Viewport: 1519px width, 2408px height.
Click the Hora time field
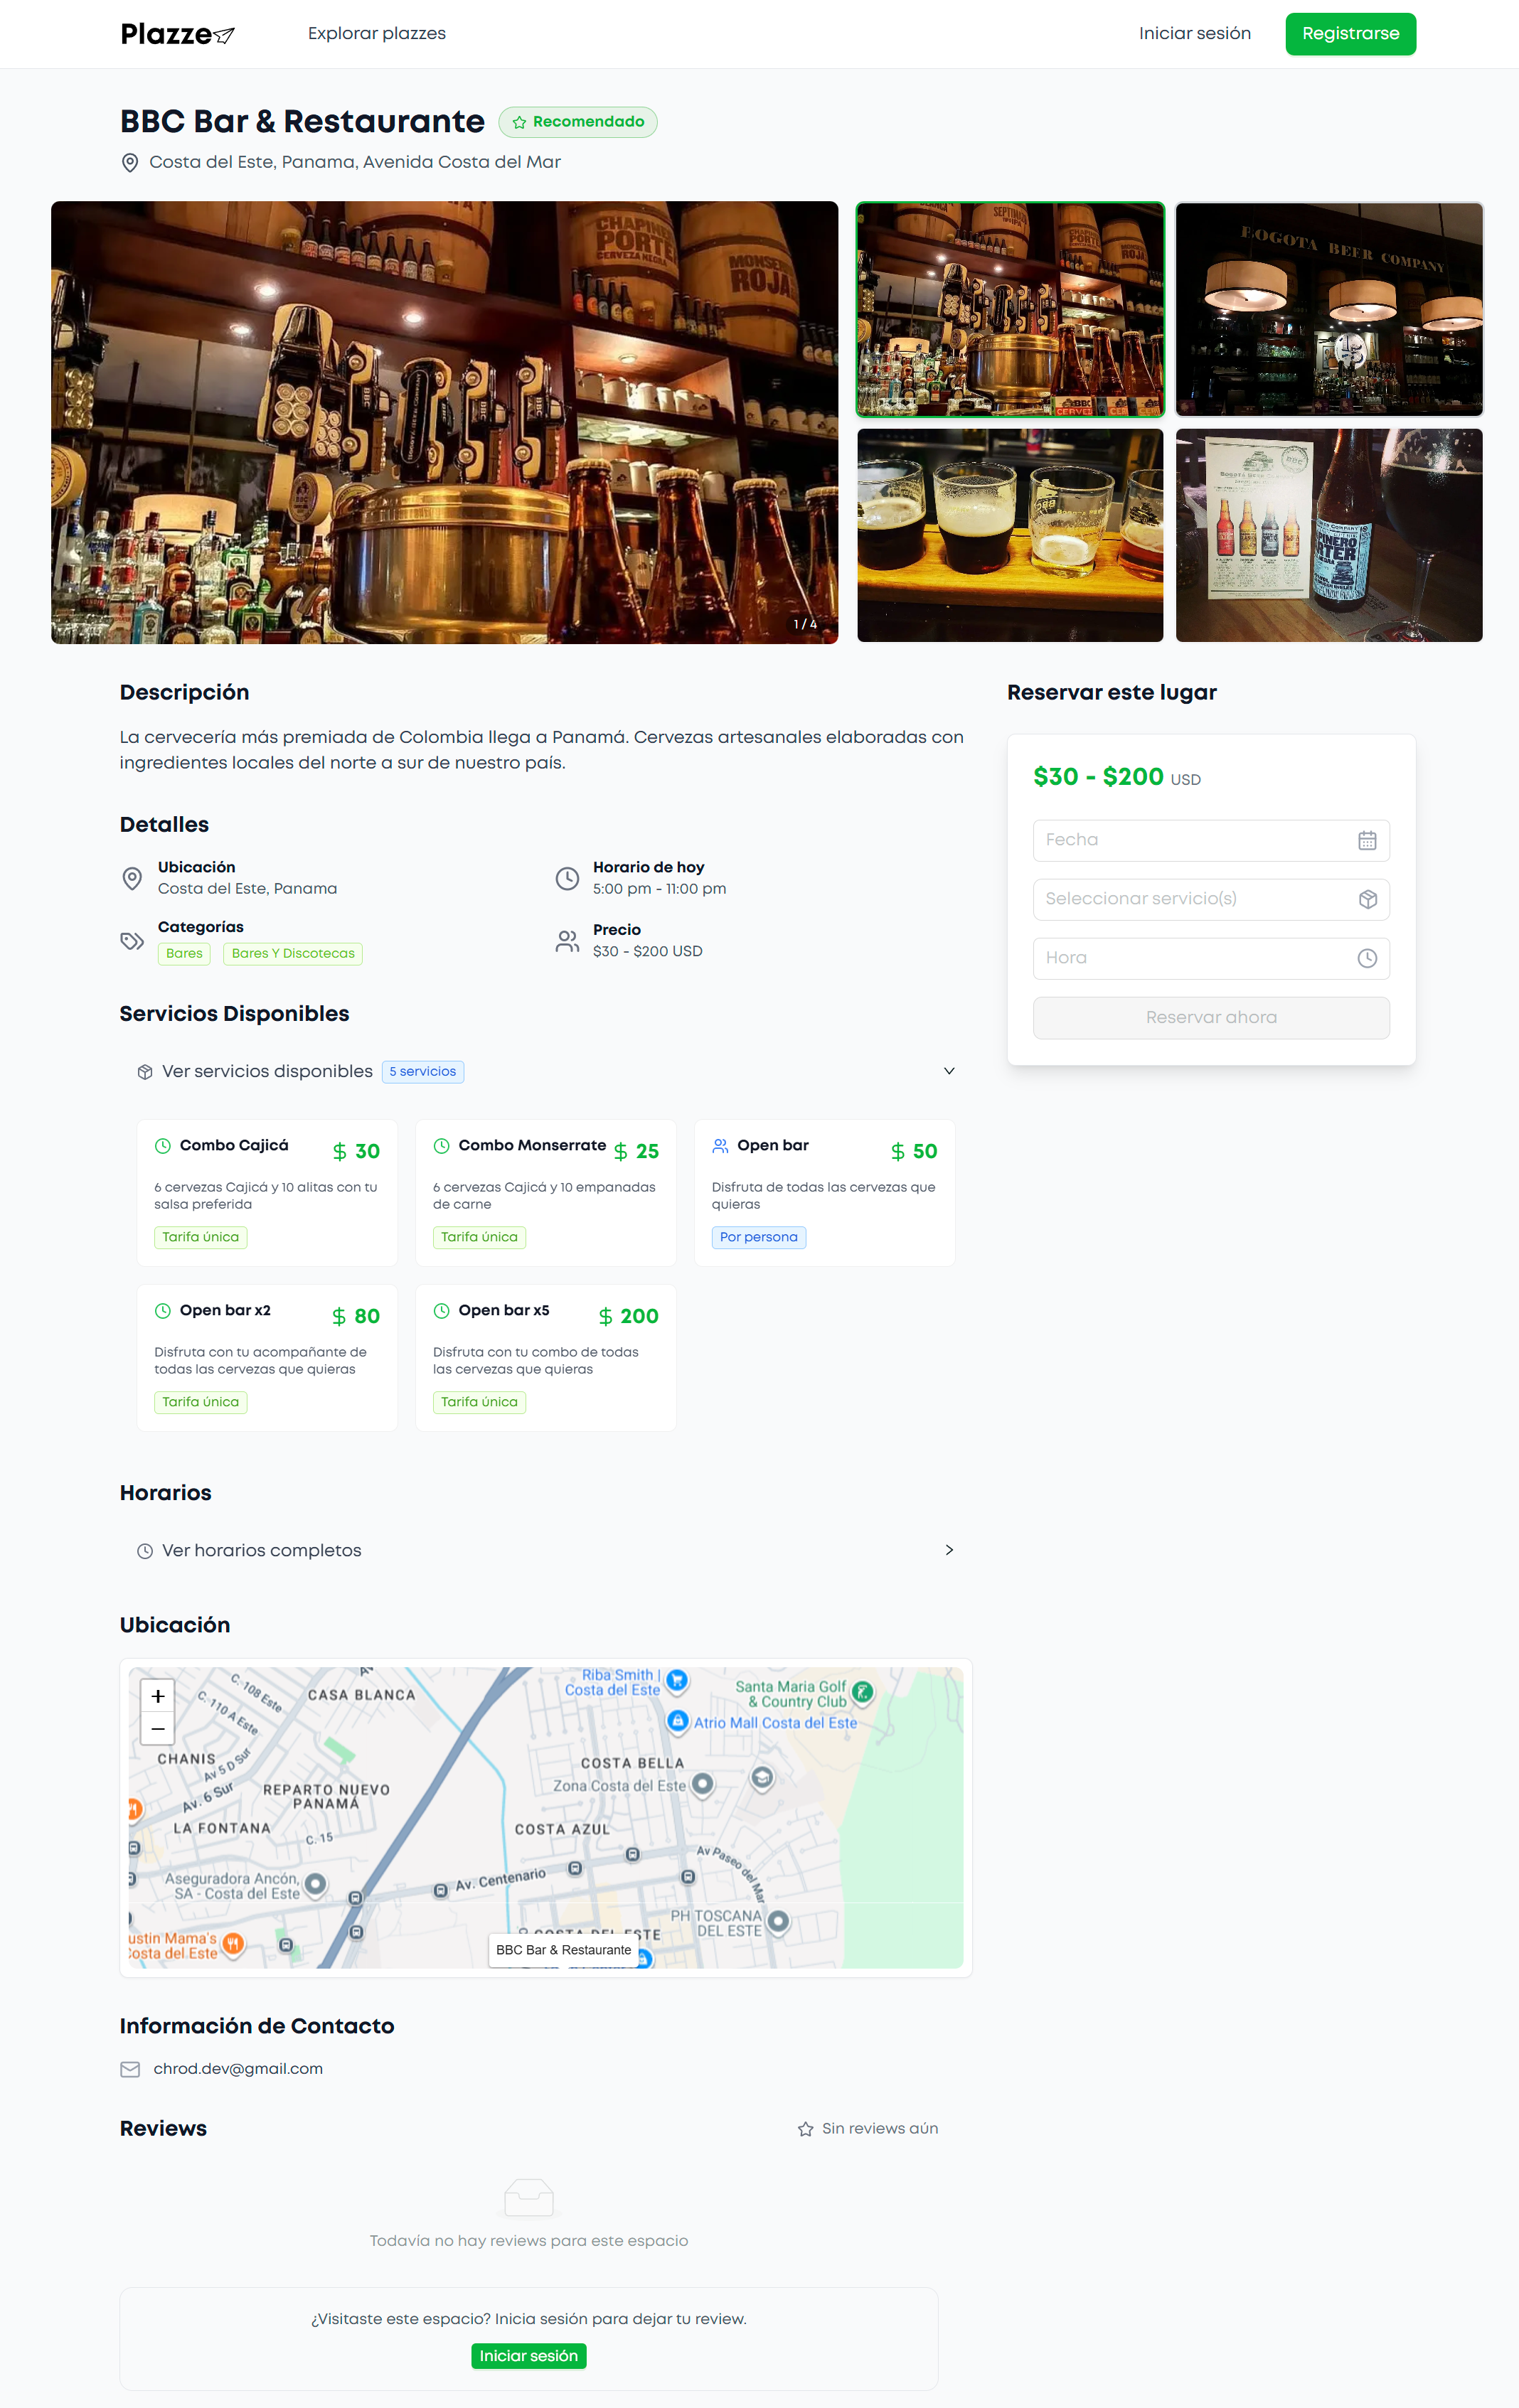point(1211,958)
